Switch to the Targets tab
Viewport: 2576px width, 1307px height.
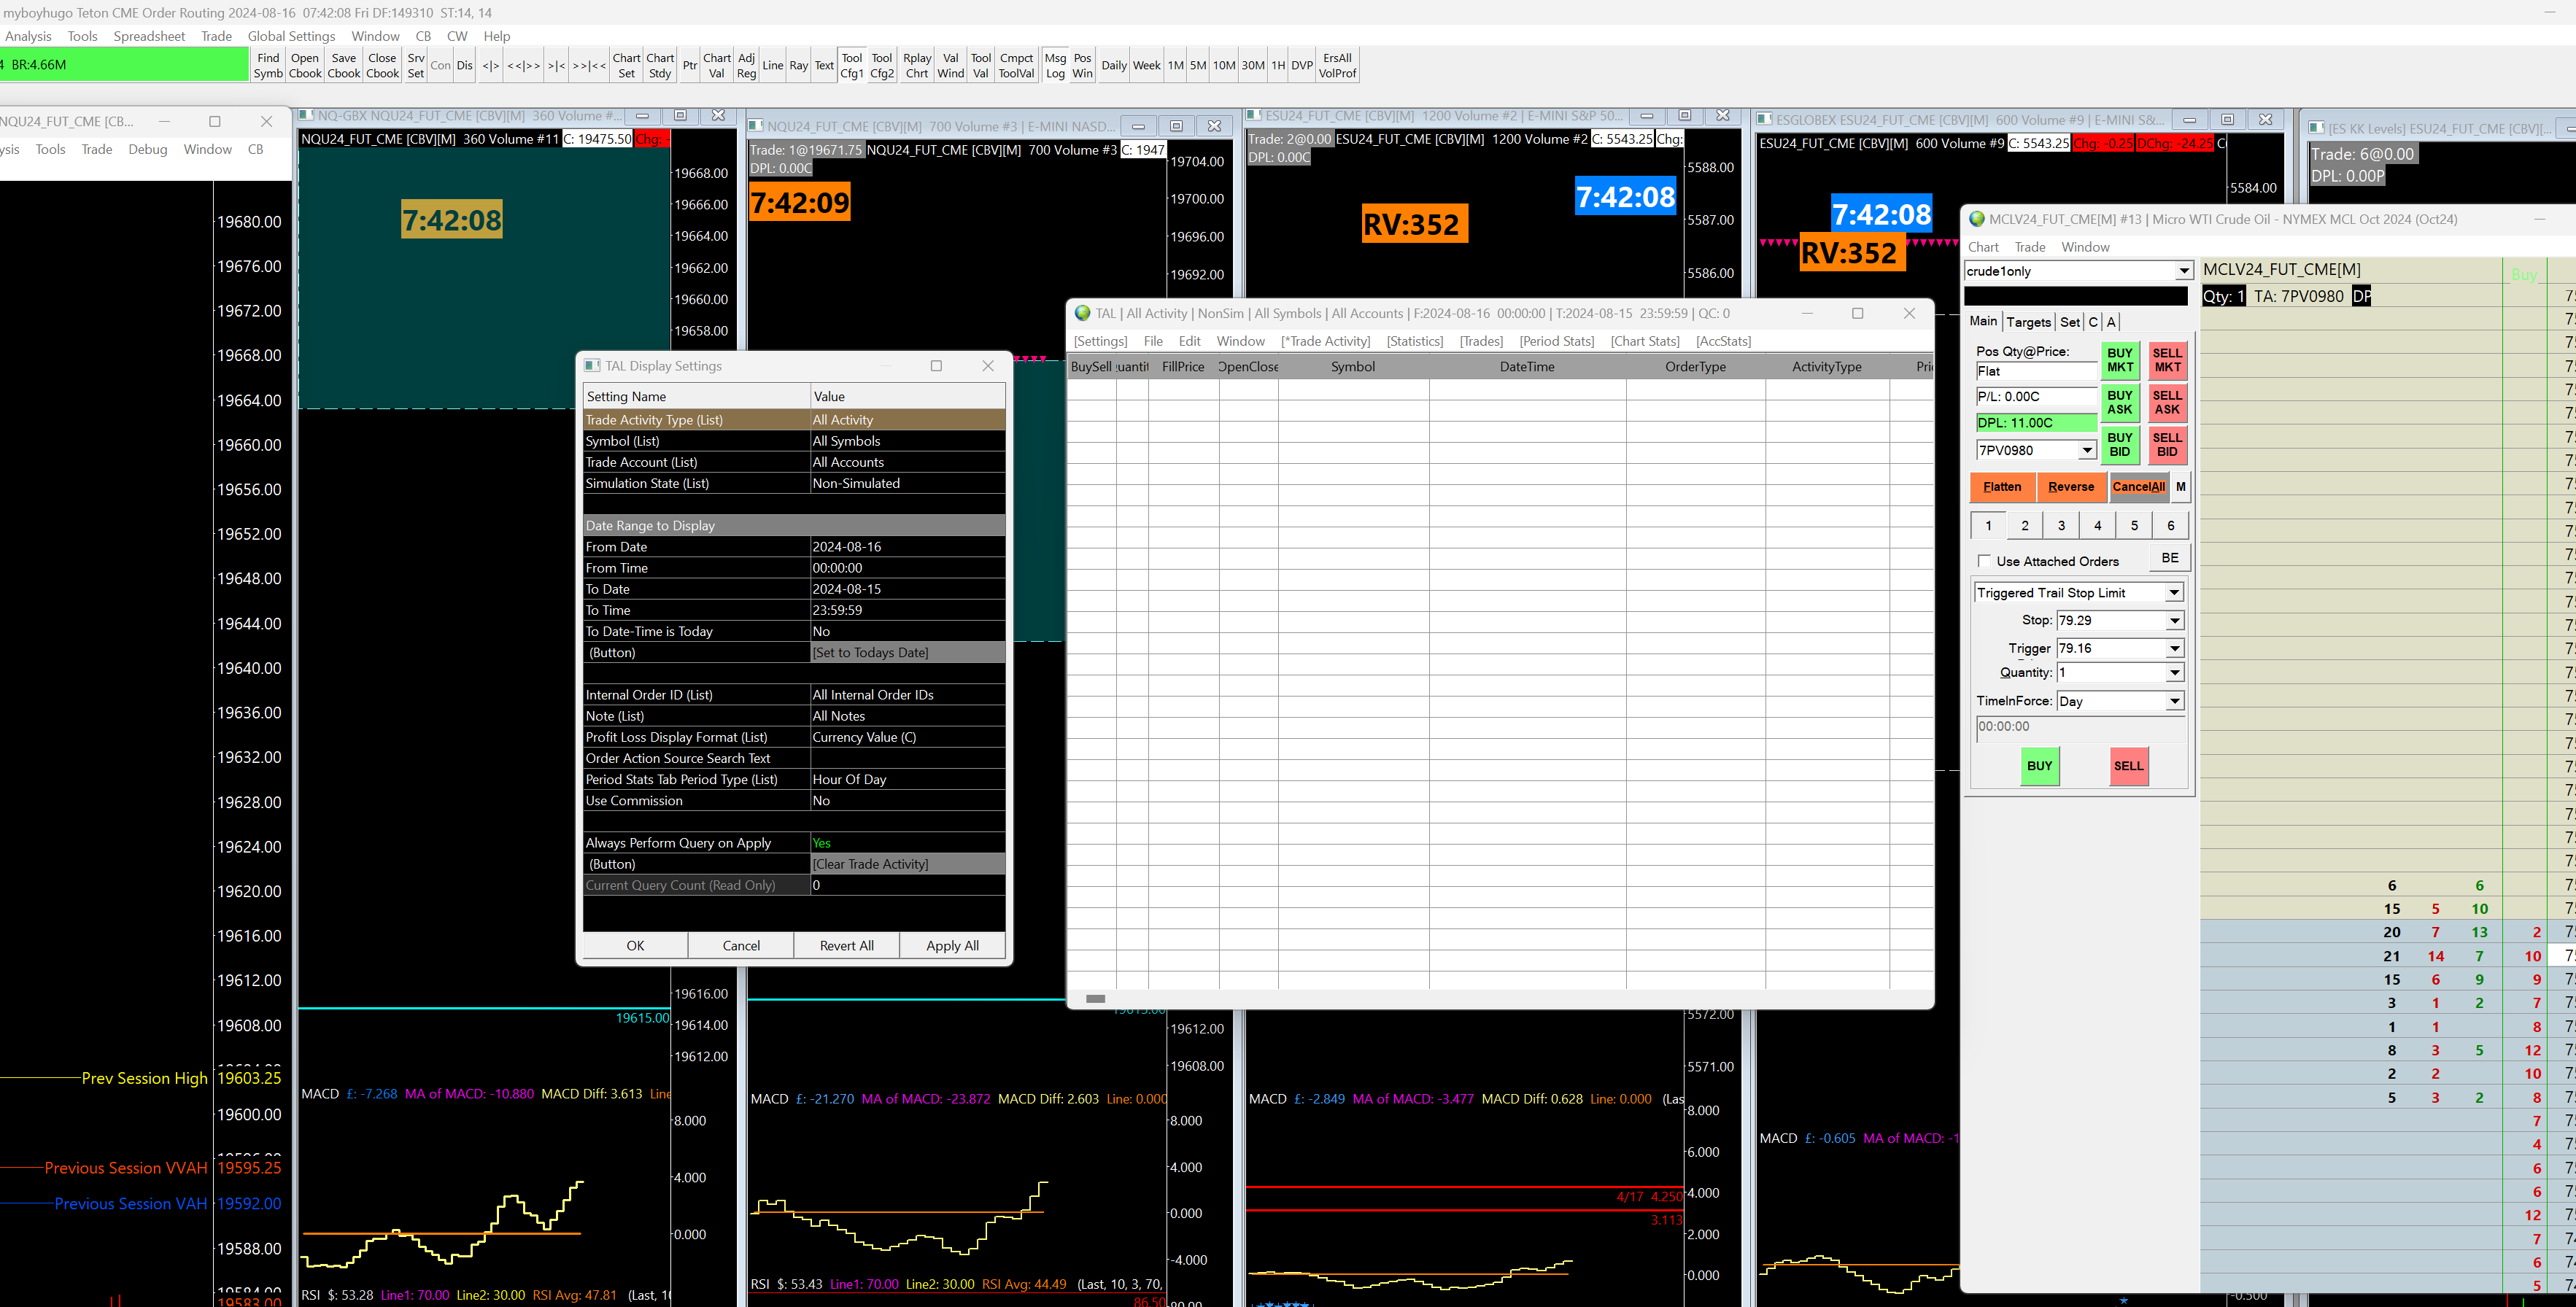pyautogui.click(x=2028, y=322)
